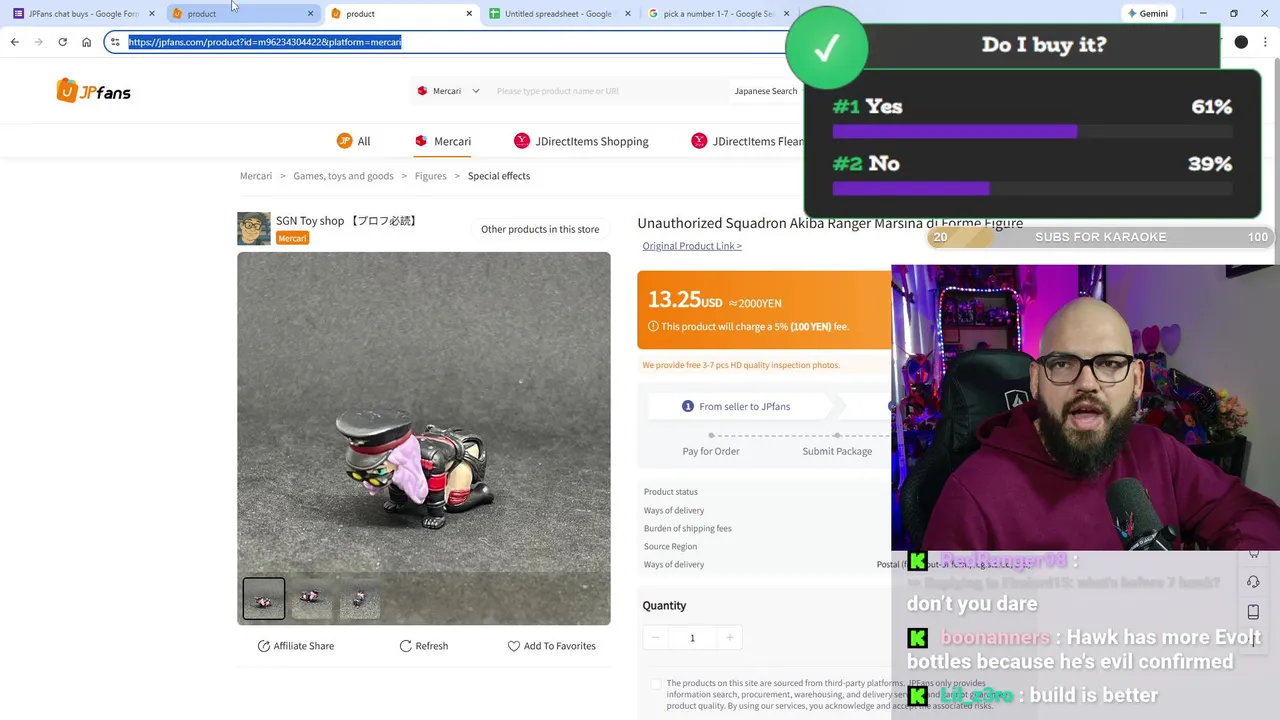
Task: Close the pick a number 1-7 tab
Action: [787, 13]
